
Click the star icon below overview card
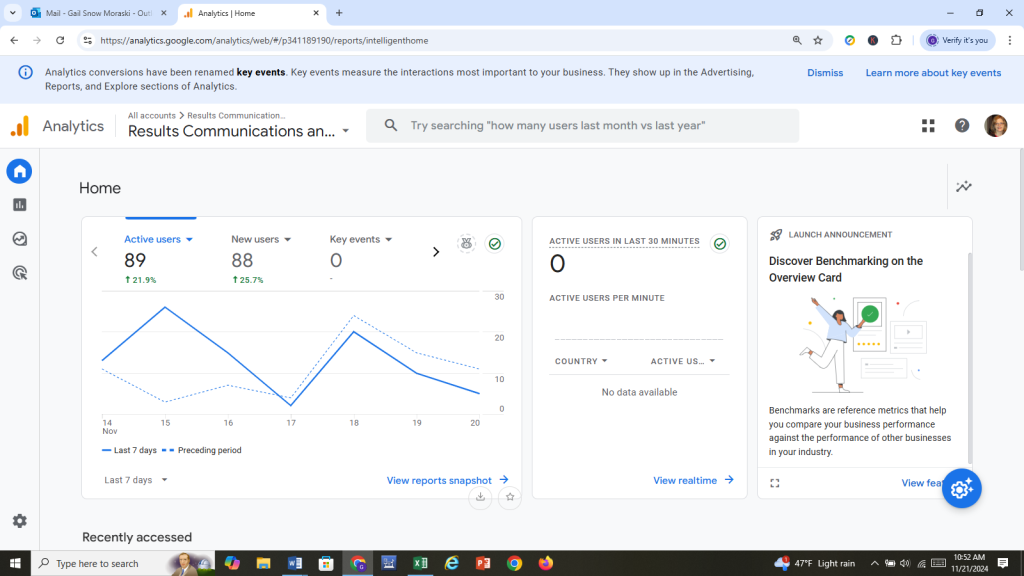pos(509,498)
